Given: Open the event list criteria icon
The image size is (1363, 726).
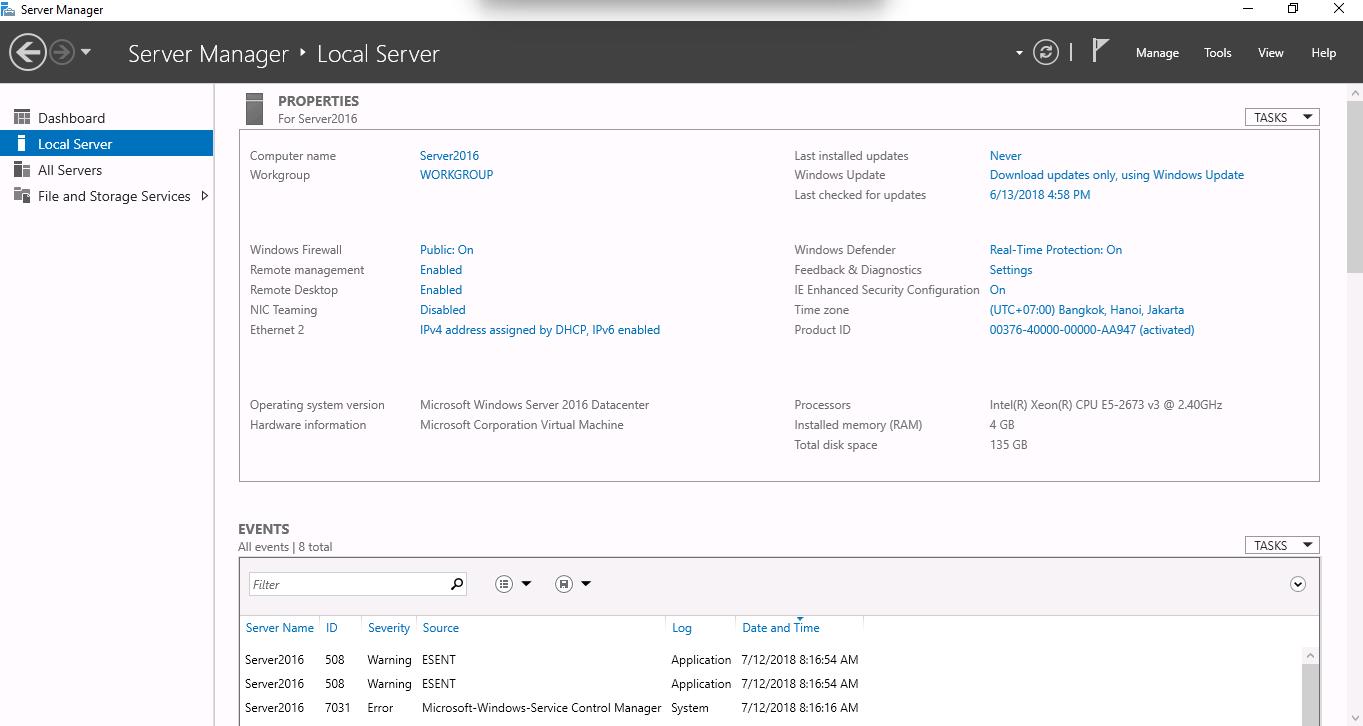Looking at the screenshot, I should (504, 584).
